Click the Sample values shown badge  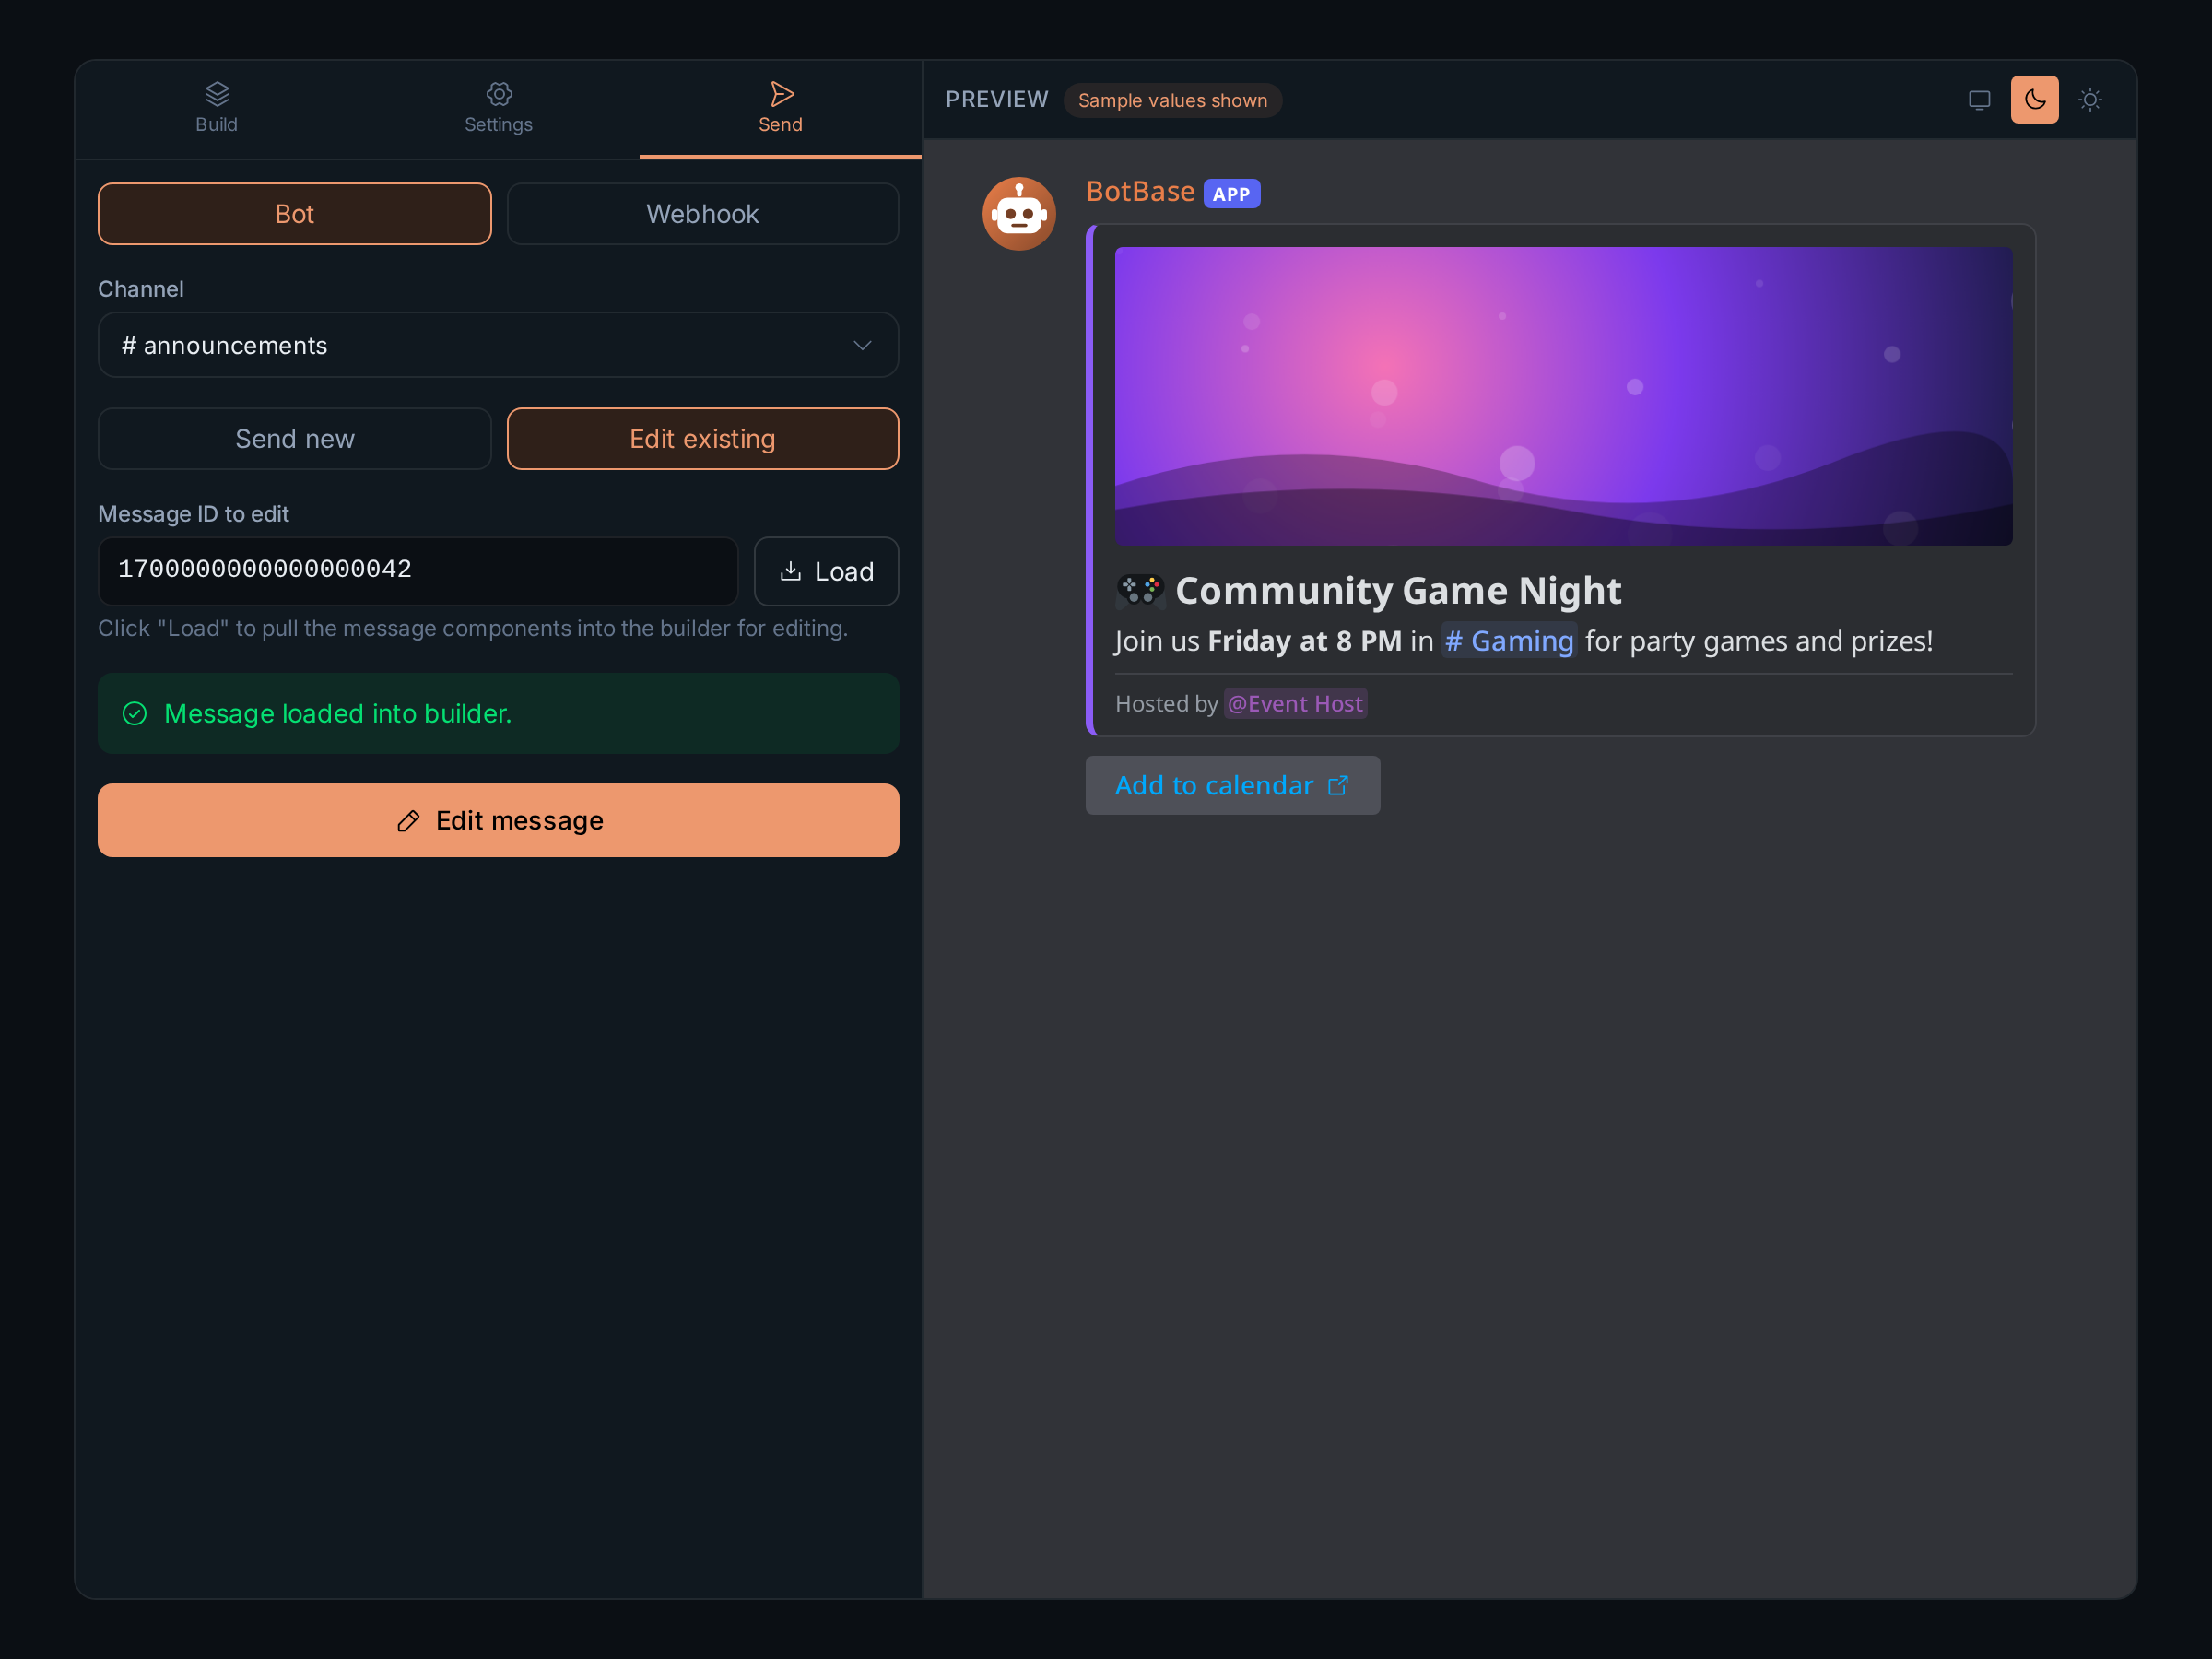[x=1172, y=100]
